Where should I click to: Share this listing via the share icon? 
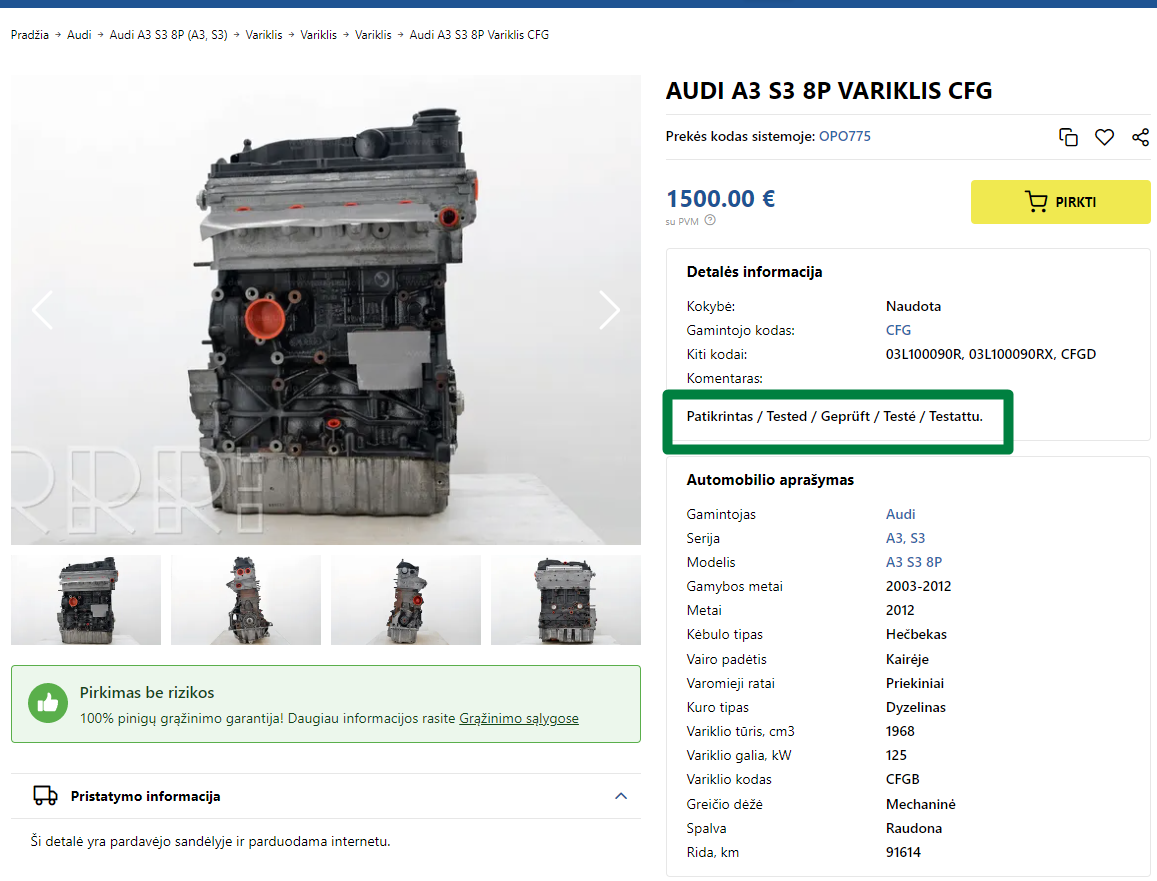(x=1140, y=137)
